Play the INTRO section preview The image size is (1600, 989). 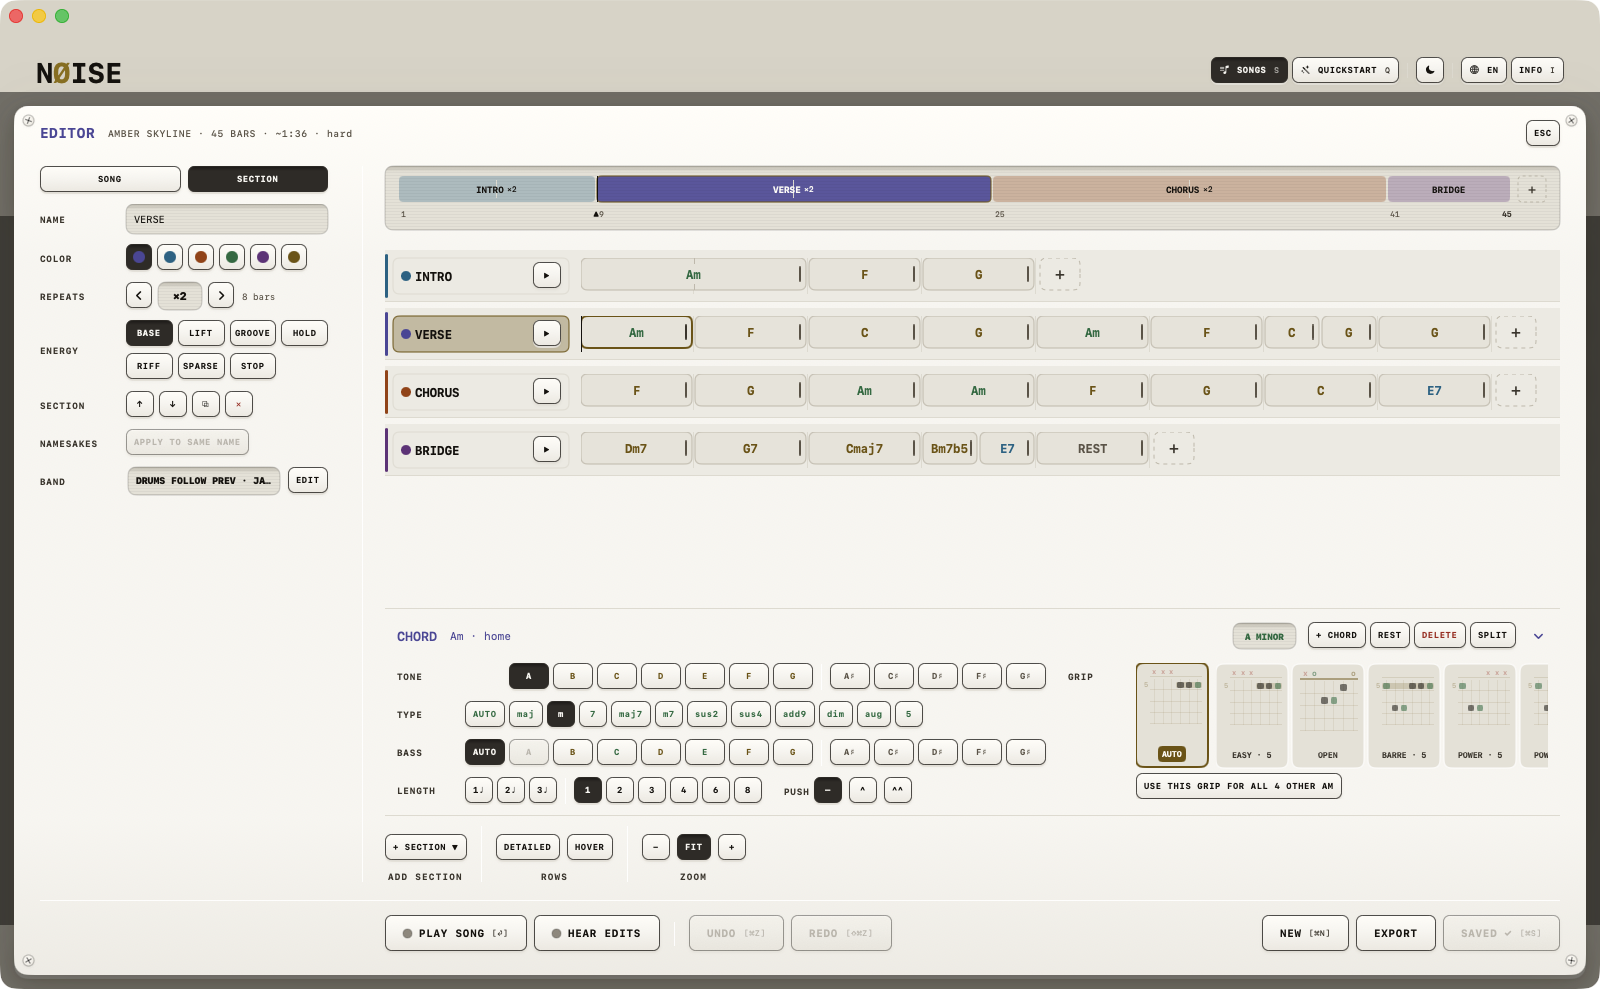pyautogui.click(x=547, y=275)
